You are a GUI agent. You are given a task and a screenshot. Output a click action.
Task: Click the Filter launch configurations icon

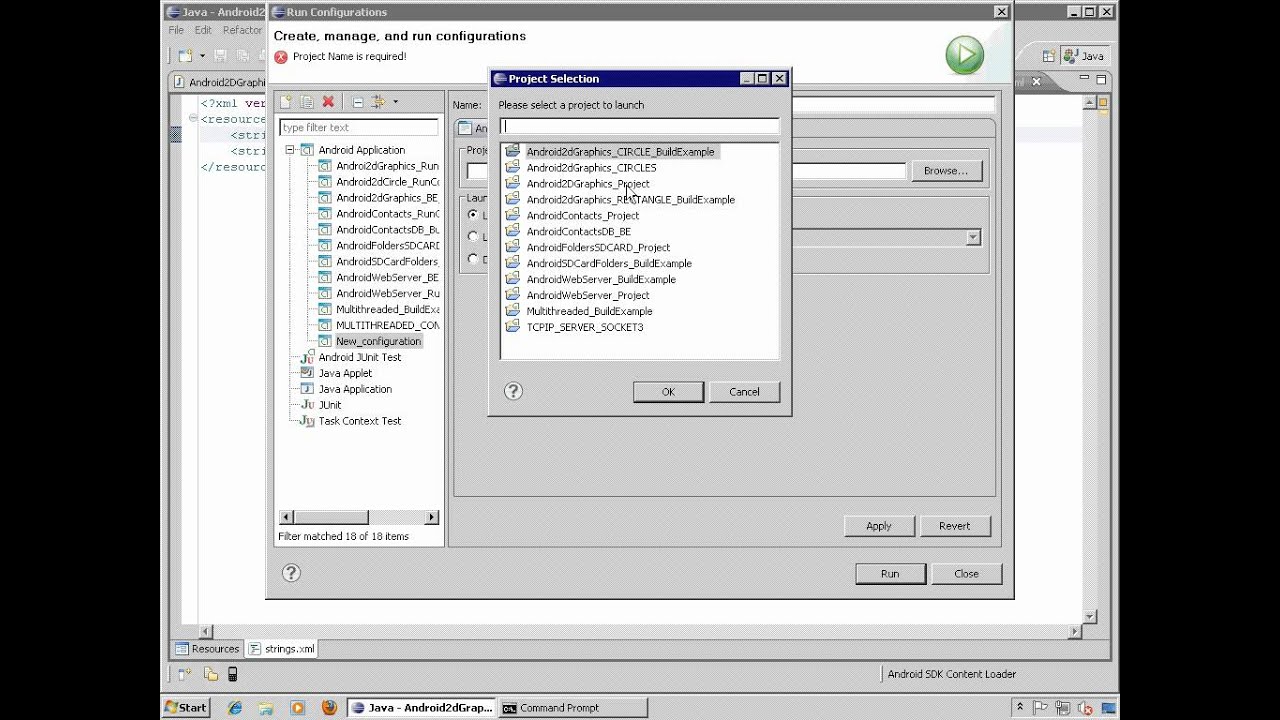(x=378, y=102)
